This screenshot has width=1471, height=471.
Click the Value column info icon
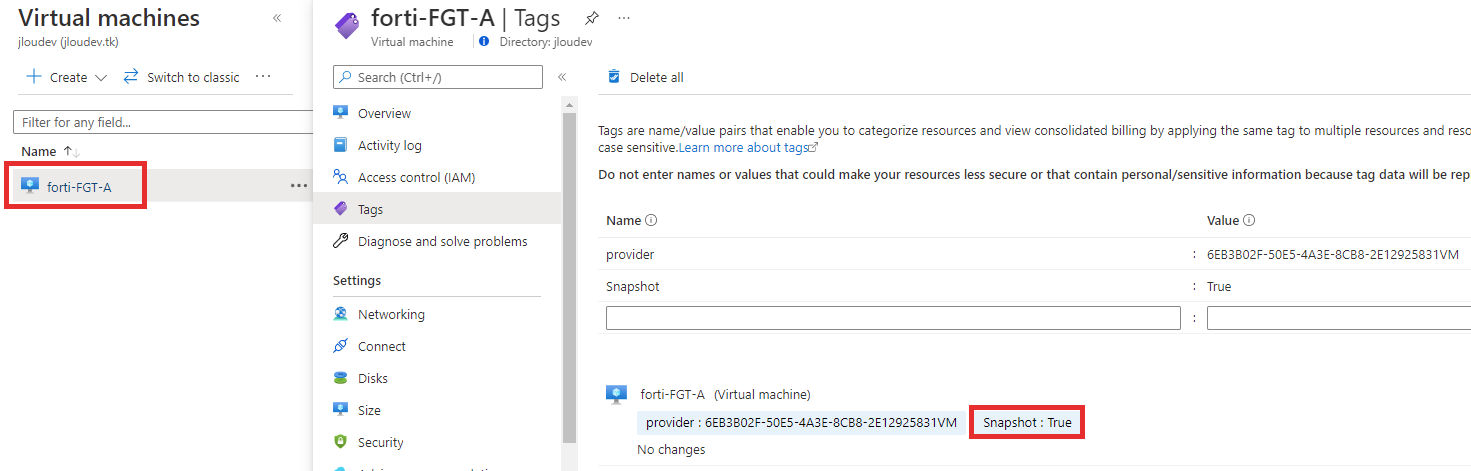tap(1249, 221)
